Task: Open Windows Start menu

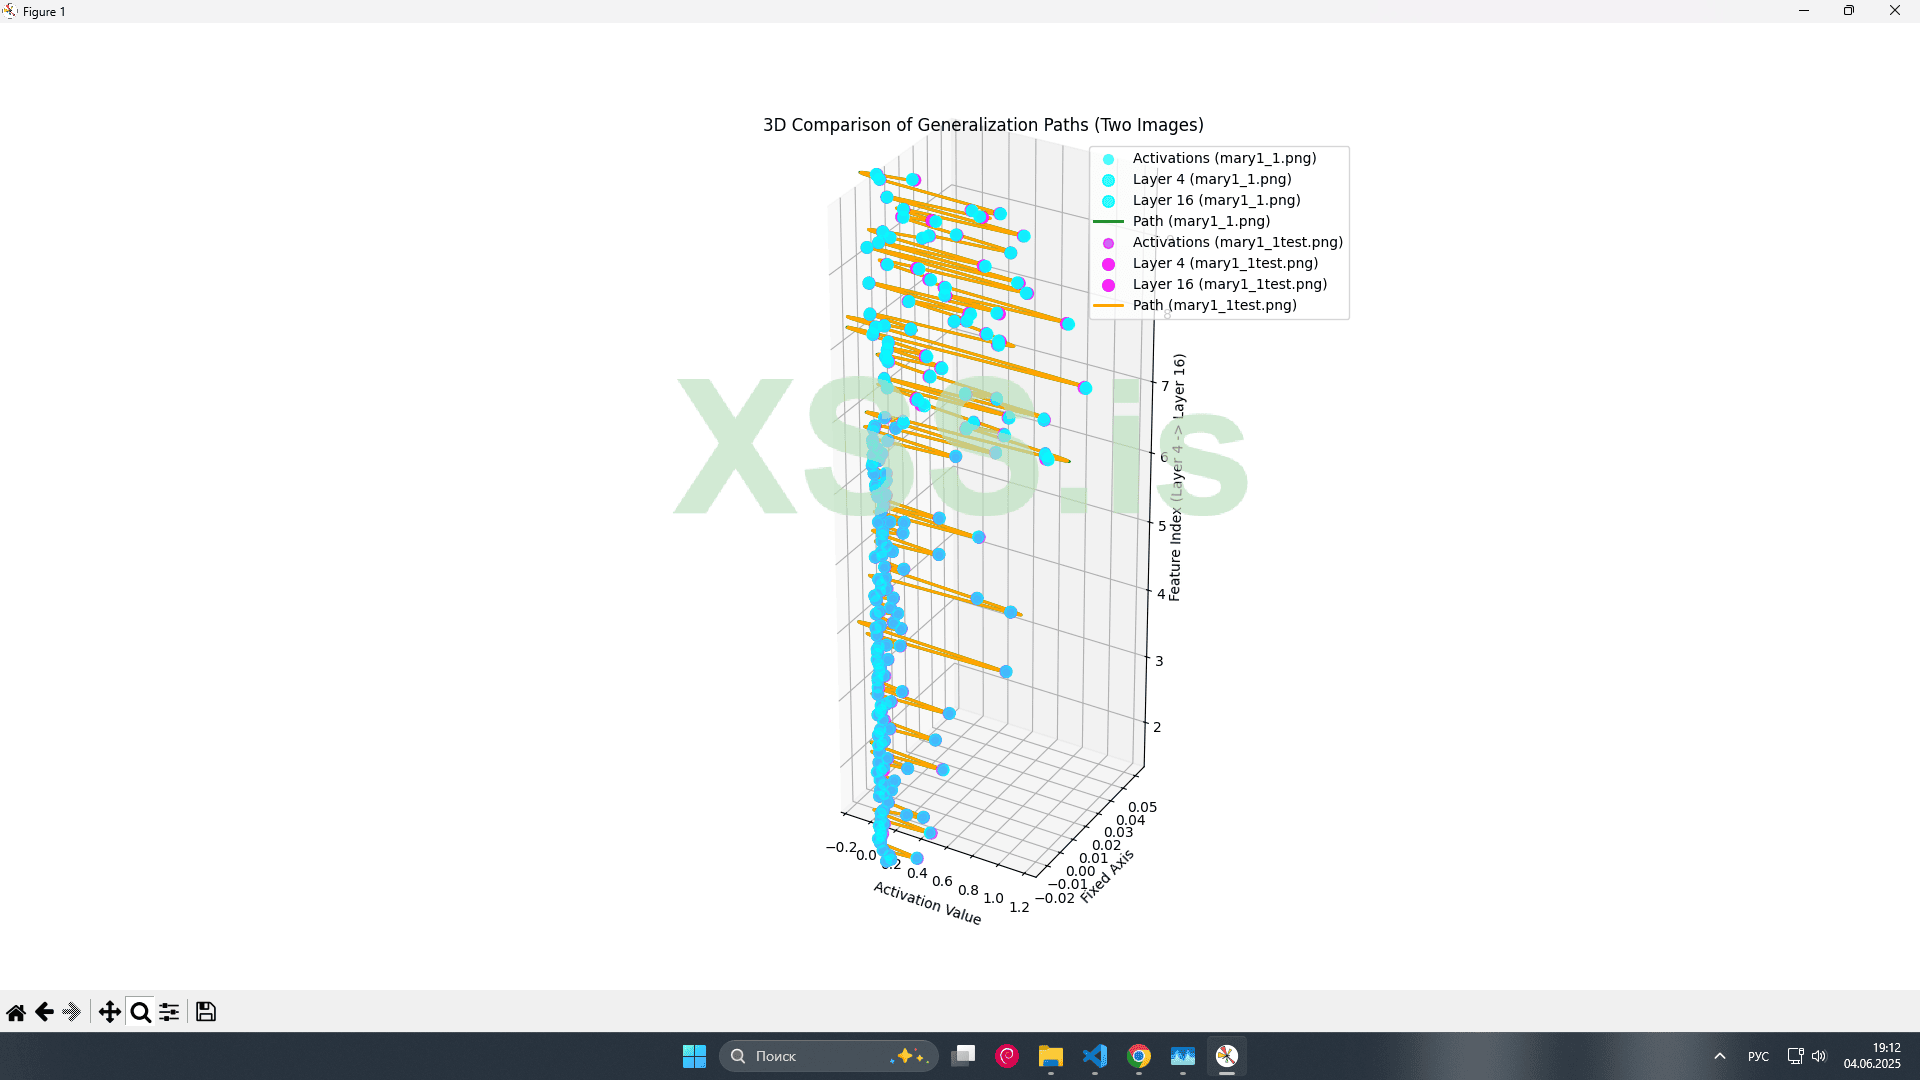Action: (x=694, y=1056)
